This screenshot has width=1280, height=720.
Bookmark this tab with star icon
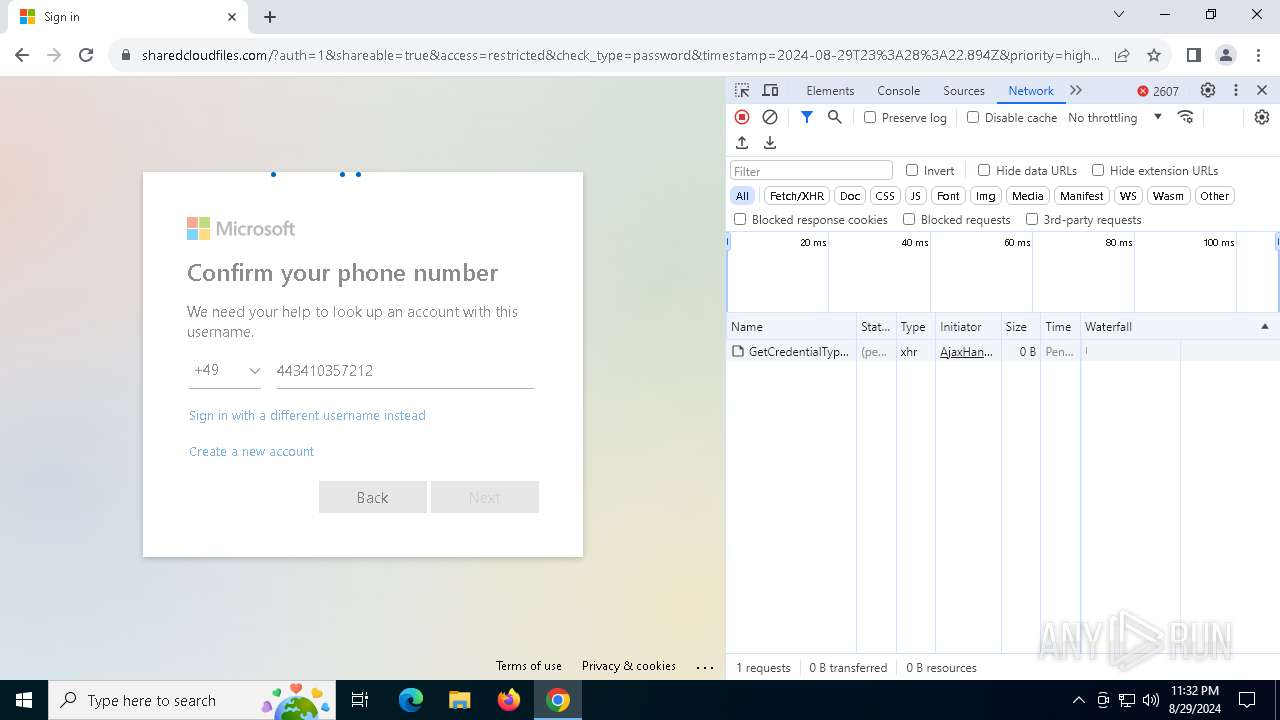1154,55
